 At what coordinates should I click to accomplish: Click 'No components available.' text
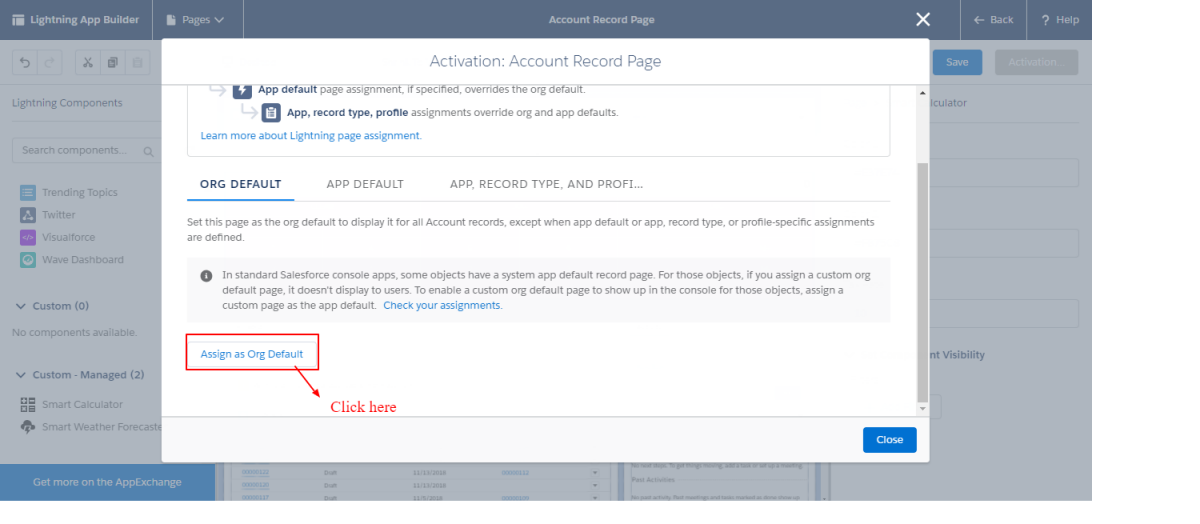[74, 332]
